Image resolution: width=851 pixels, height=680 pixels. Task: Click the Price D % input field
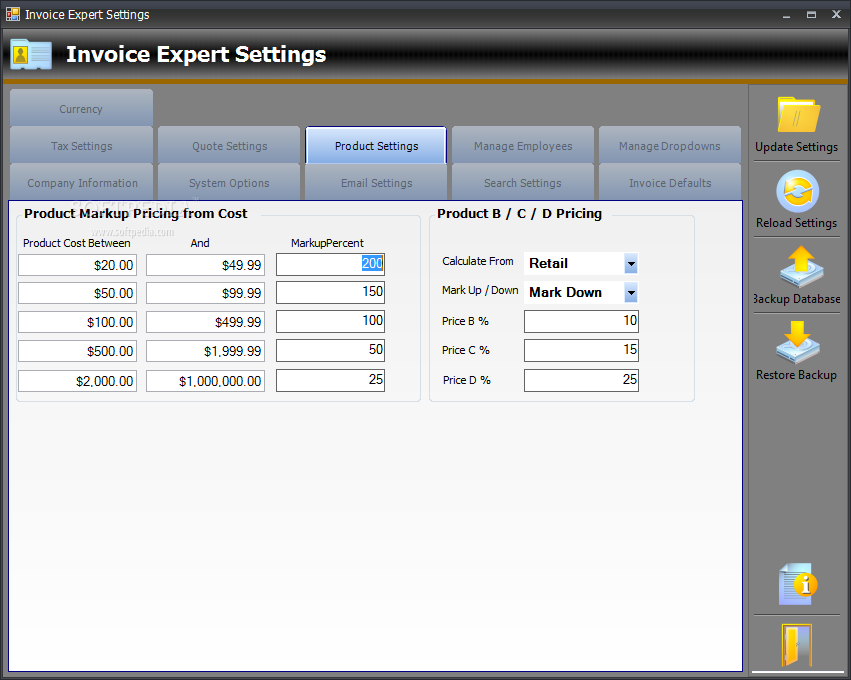[x=581, y=380]
